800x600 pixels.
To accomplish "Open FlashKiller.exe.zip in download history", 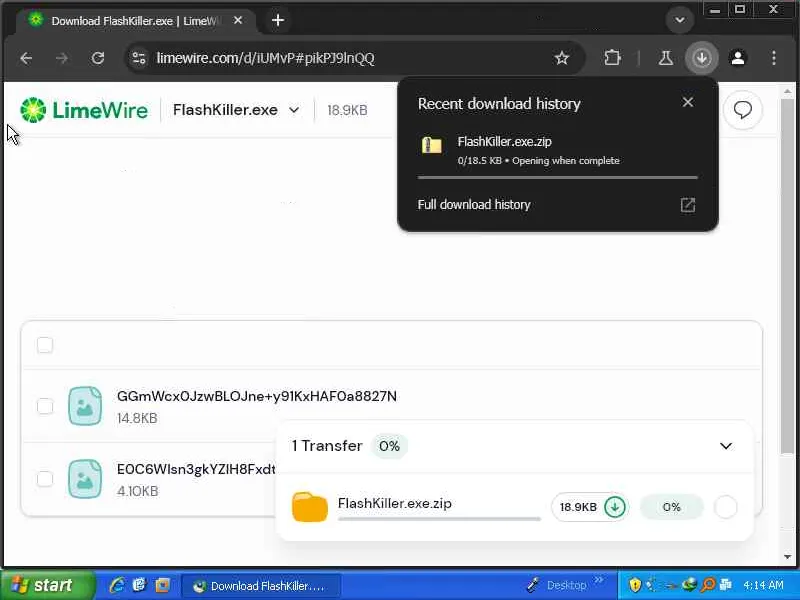I will pos(504,141).
